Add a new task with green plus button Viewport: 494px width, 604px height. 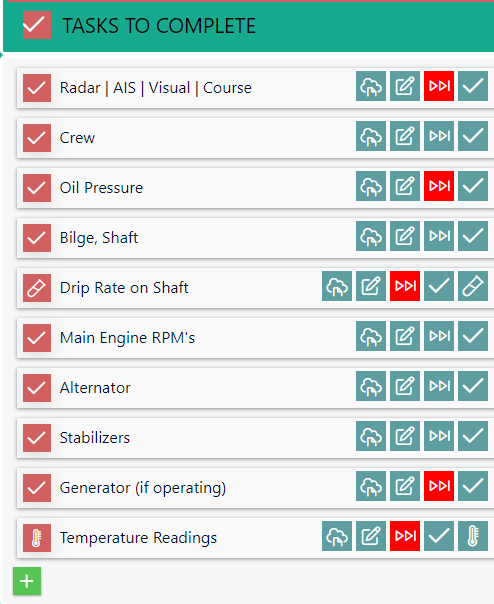[x=27, y=581]
